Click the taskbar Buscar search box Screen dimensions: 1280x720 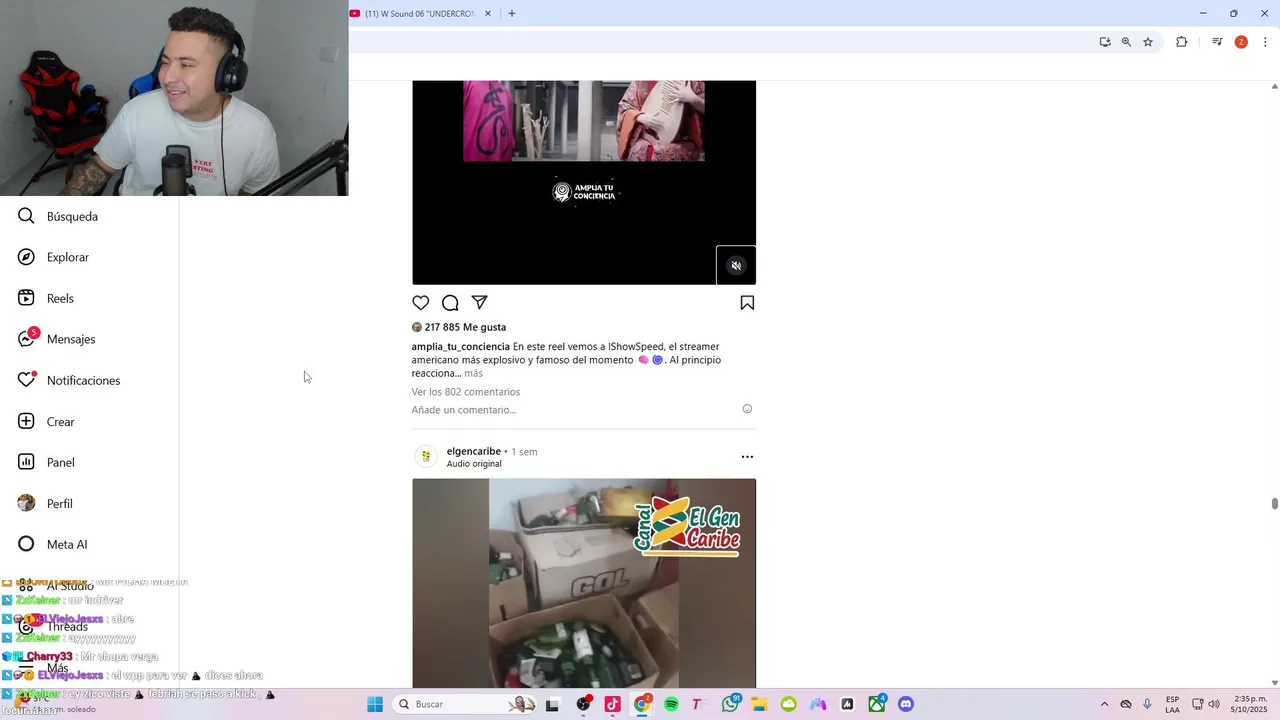click(466, 704)
